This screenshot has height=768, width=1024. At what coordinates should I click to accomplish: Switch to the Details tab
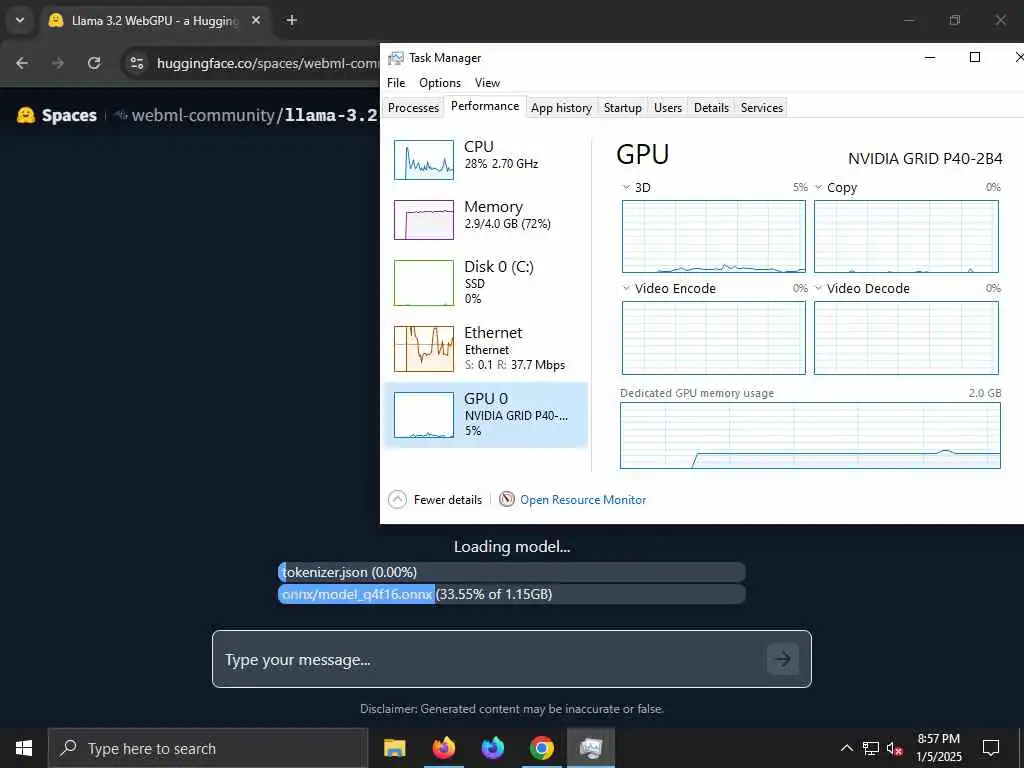click(x=711, y=108)
